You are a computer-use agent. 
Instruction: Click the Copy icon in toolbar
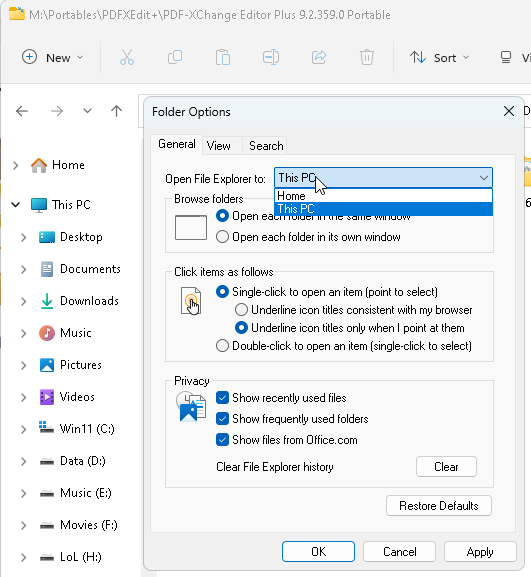(175, 57)
